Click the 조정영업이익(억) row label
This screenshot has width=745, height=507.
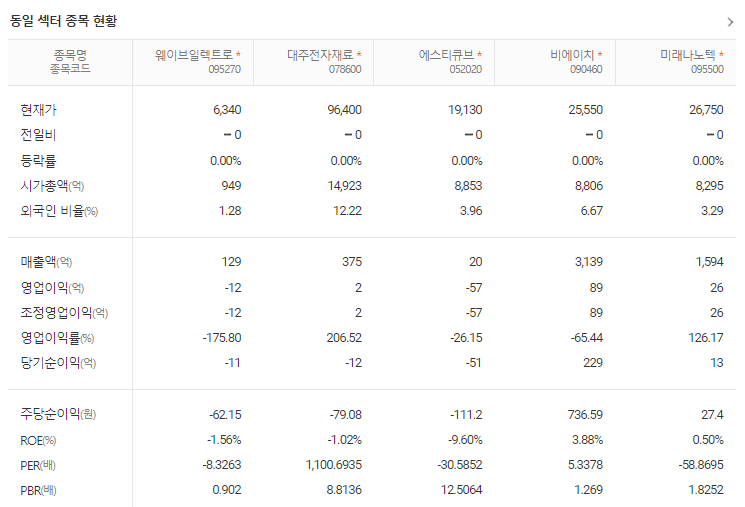[64, 313]
